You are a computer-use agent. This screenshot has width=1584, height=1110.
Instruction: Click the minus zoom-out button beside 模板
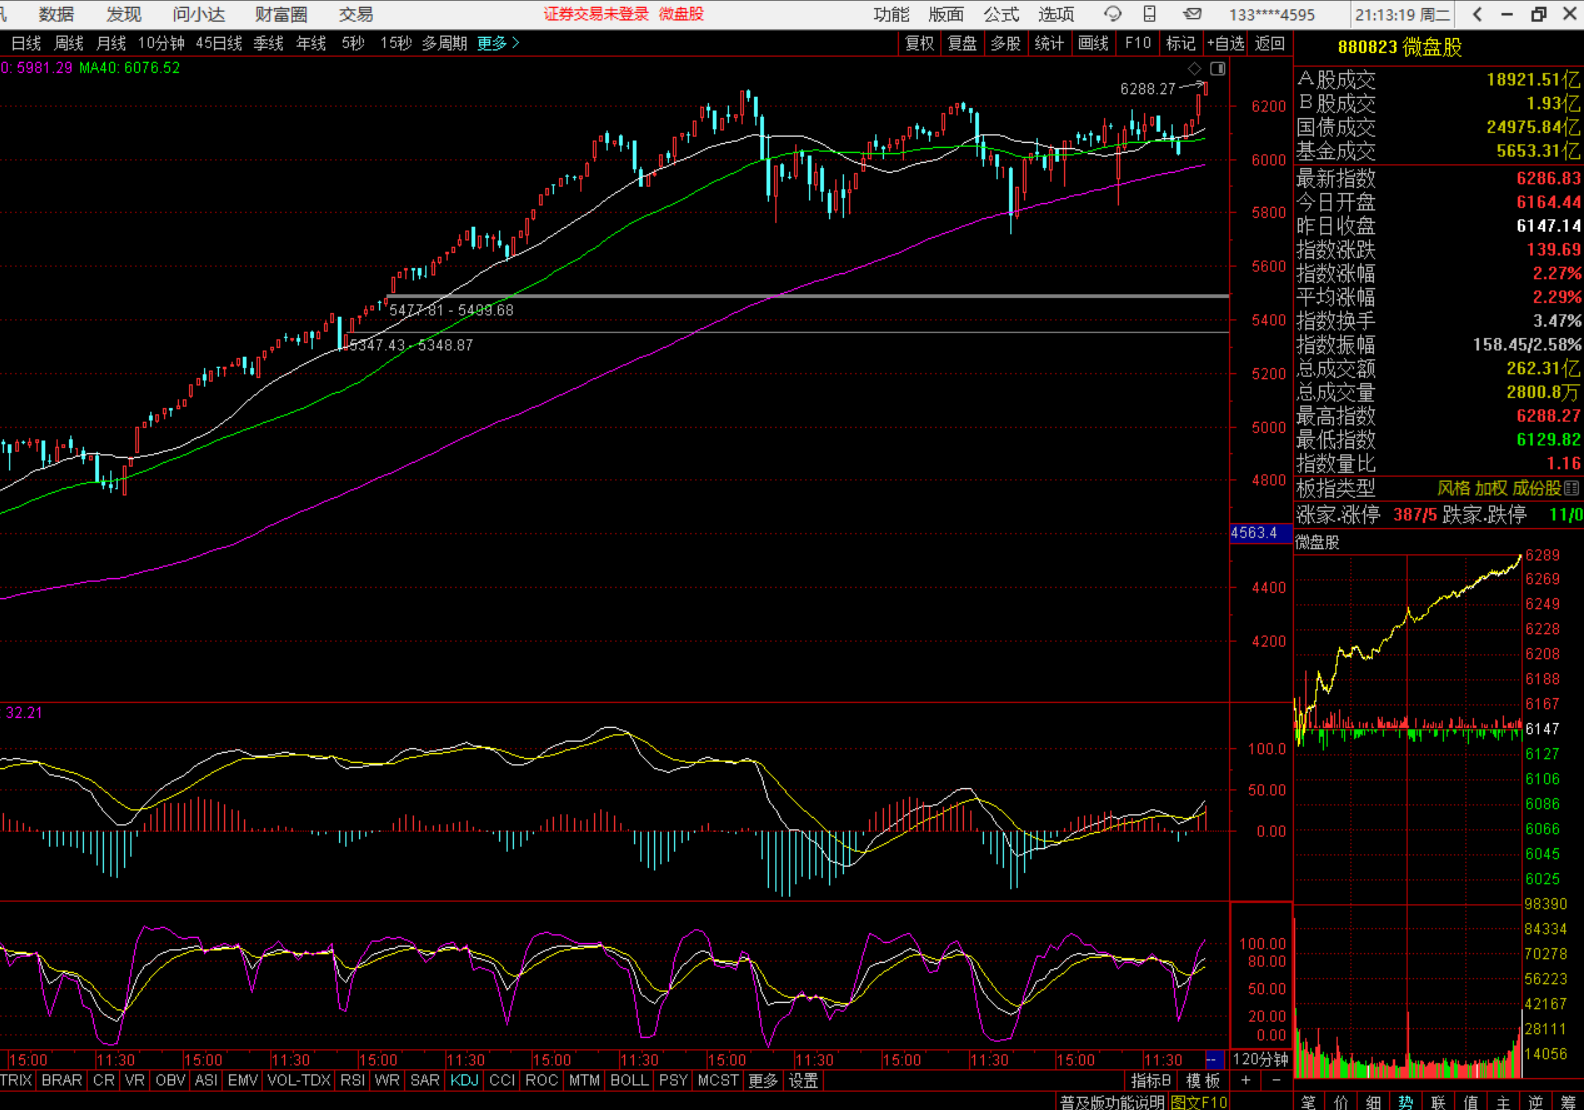tap(1276, 1080)
